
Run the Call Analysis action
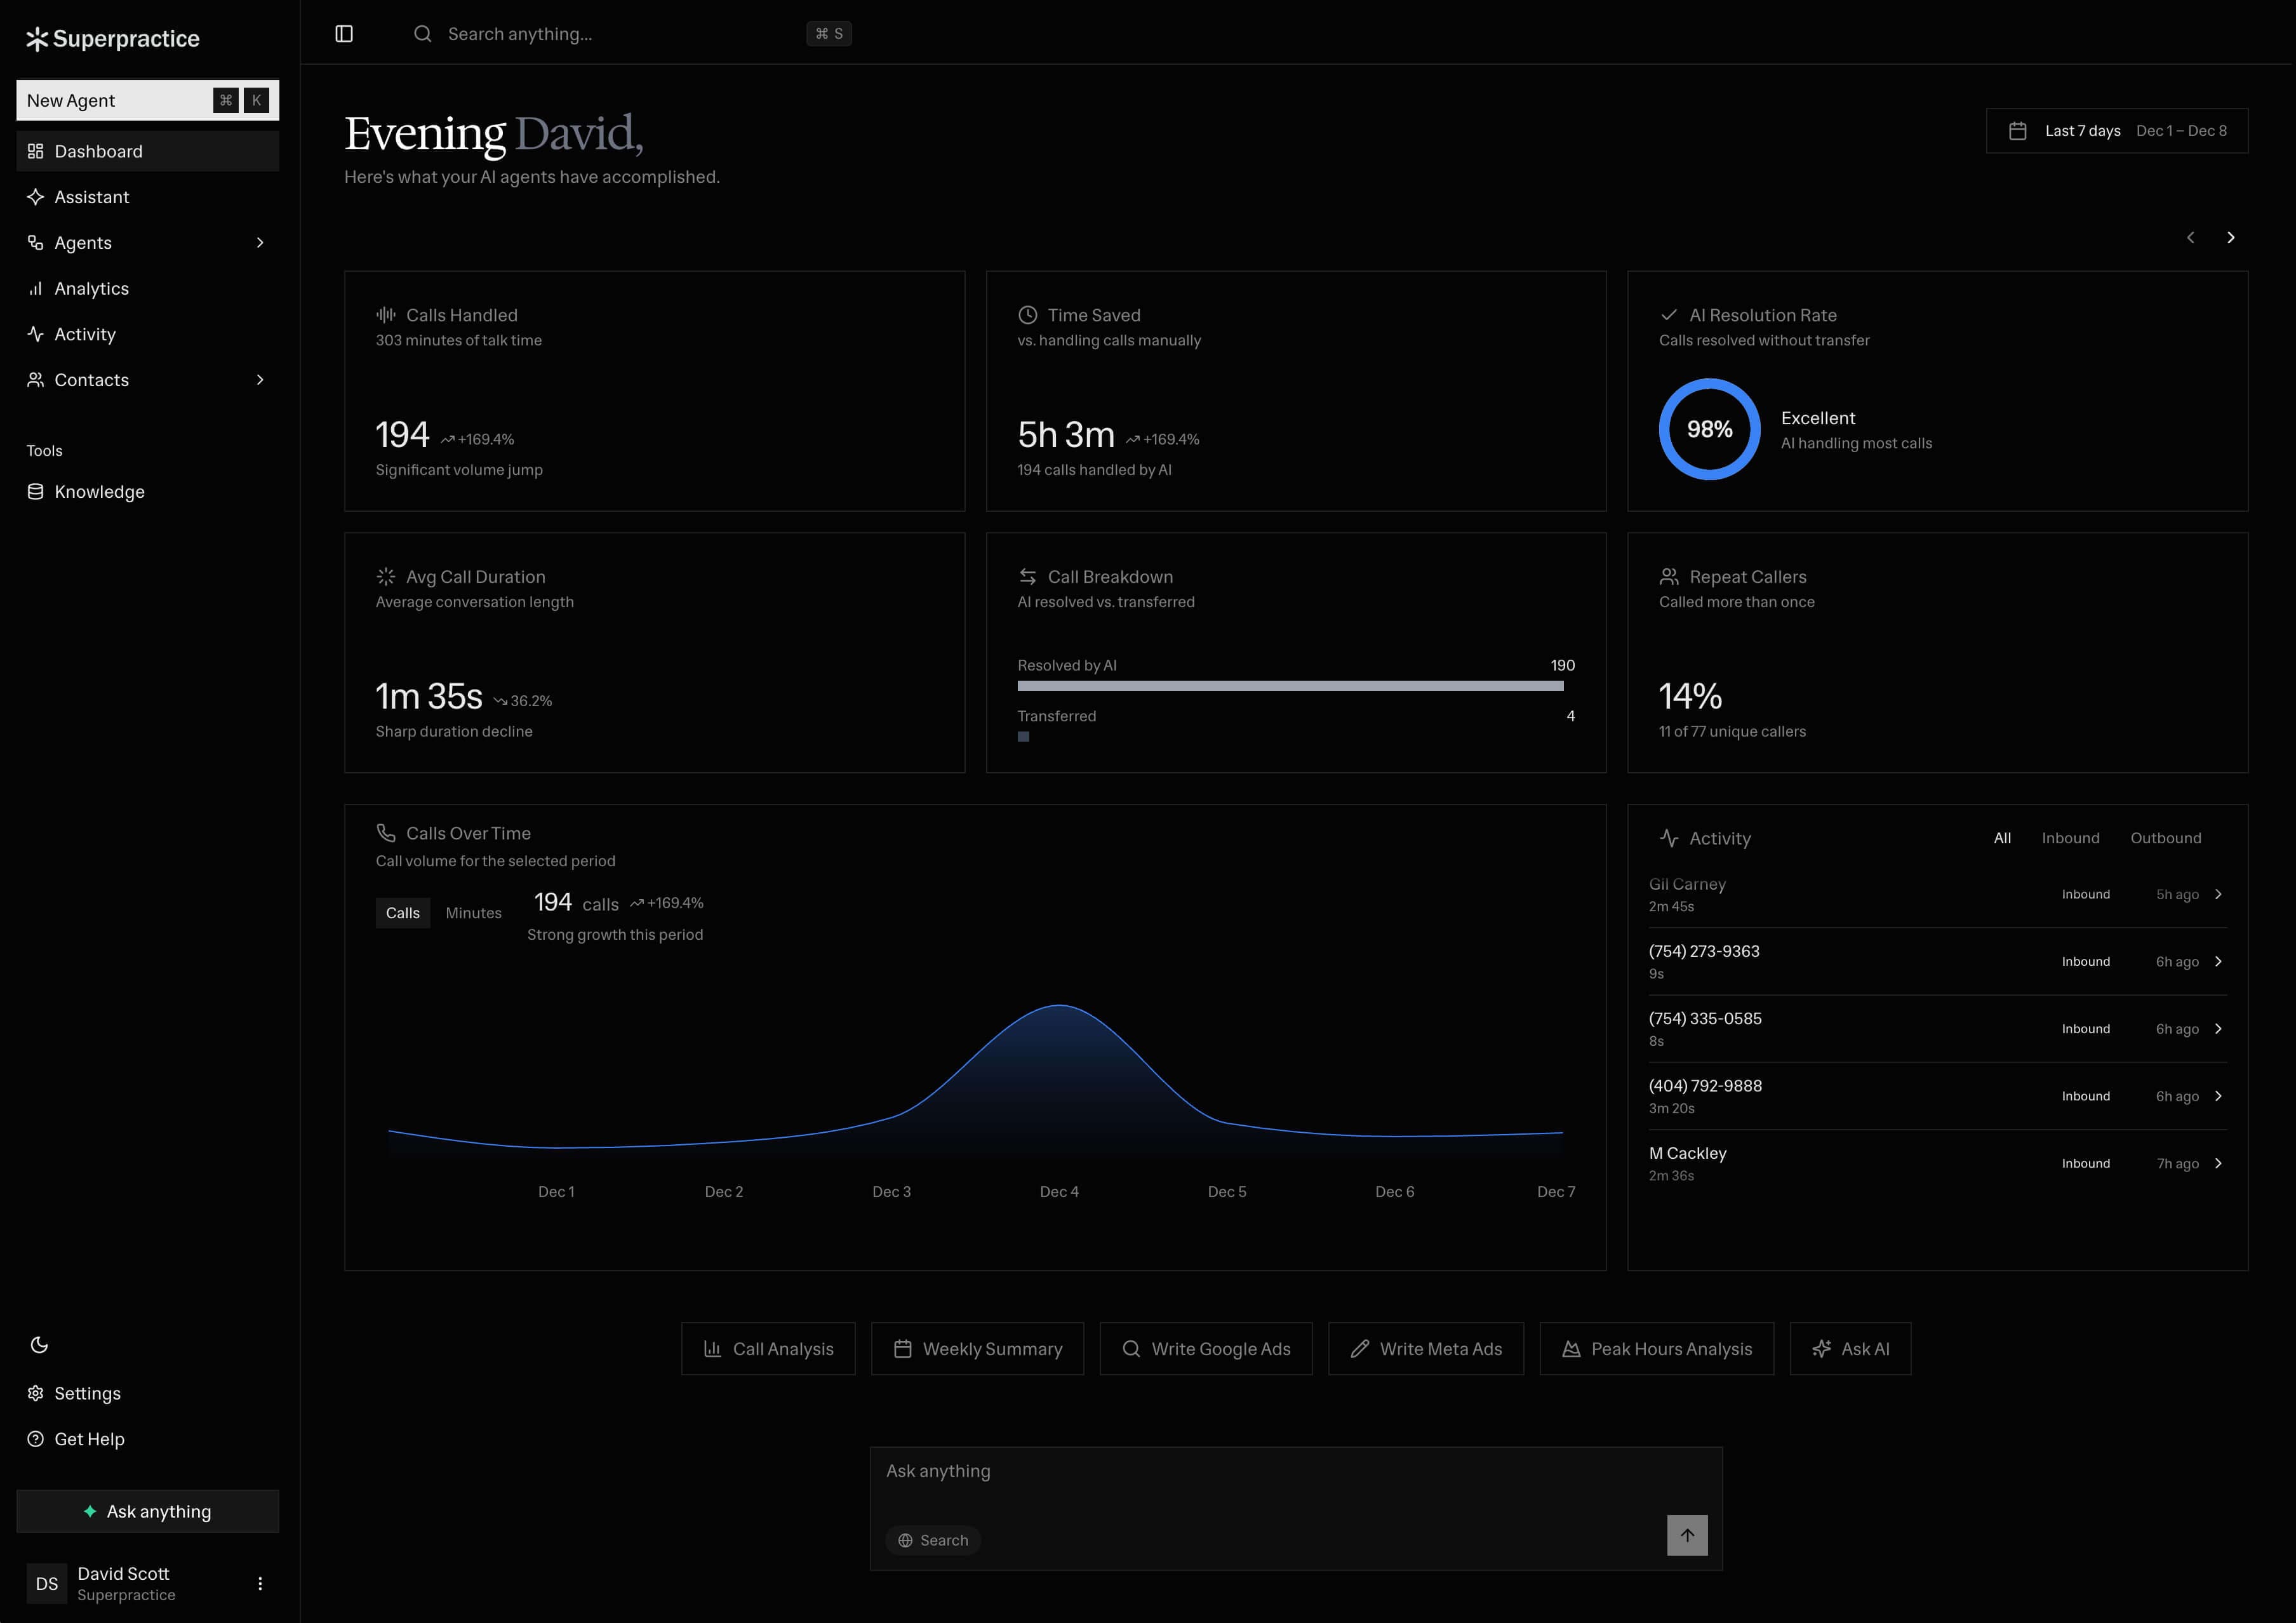click(768, 1348)
